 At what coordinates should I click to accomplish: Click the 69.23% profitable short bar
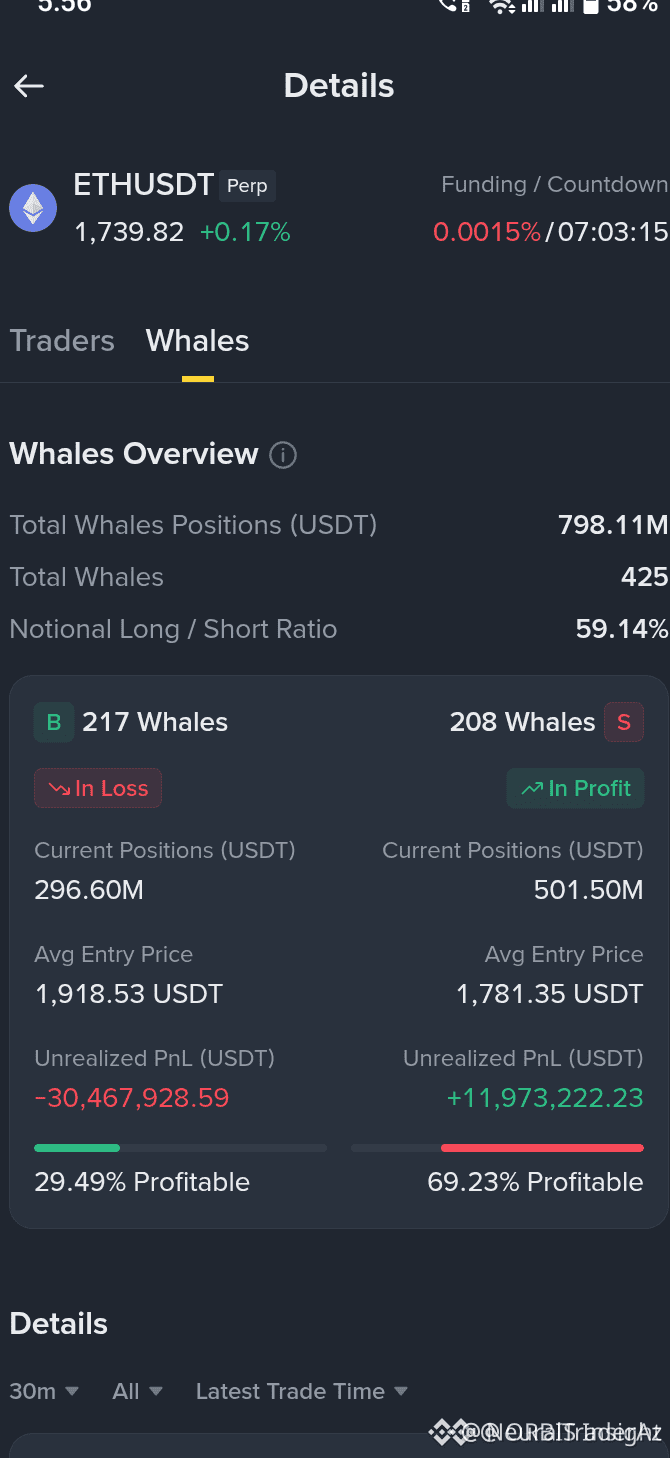click(497, 1148)
